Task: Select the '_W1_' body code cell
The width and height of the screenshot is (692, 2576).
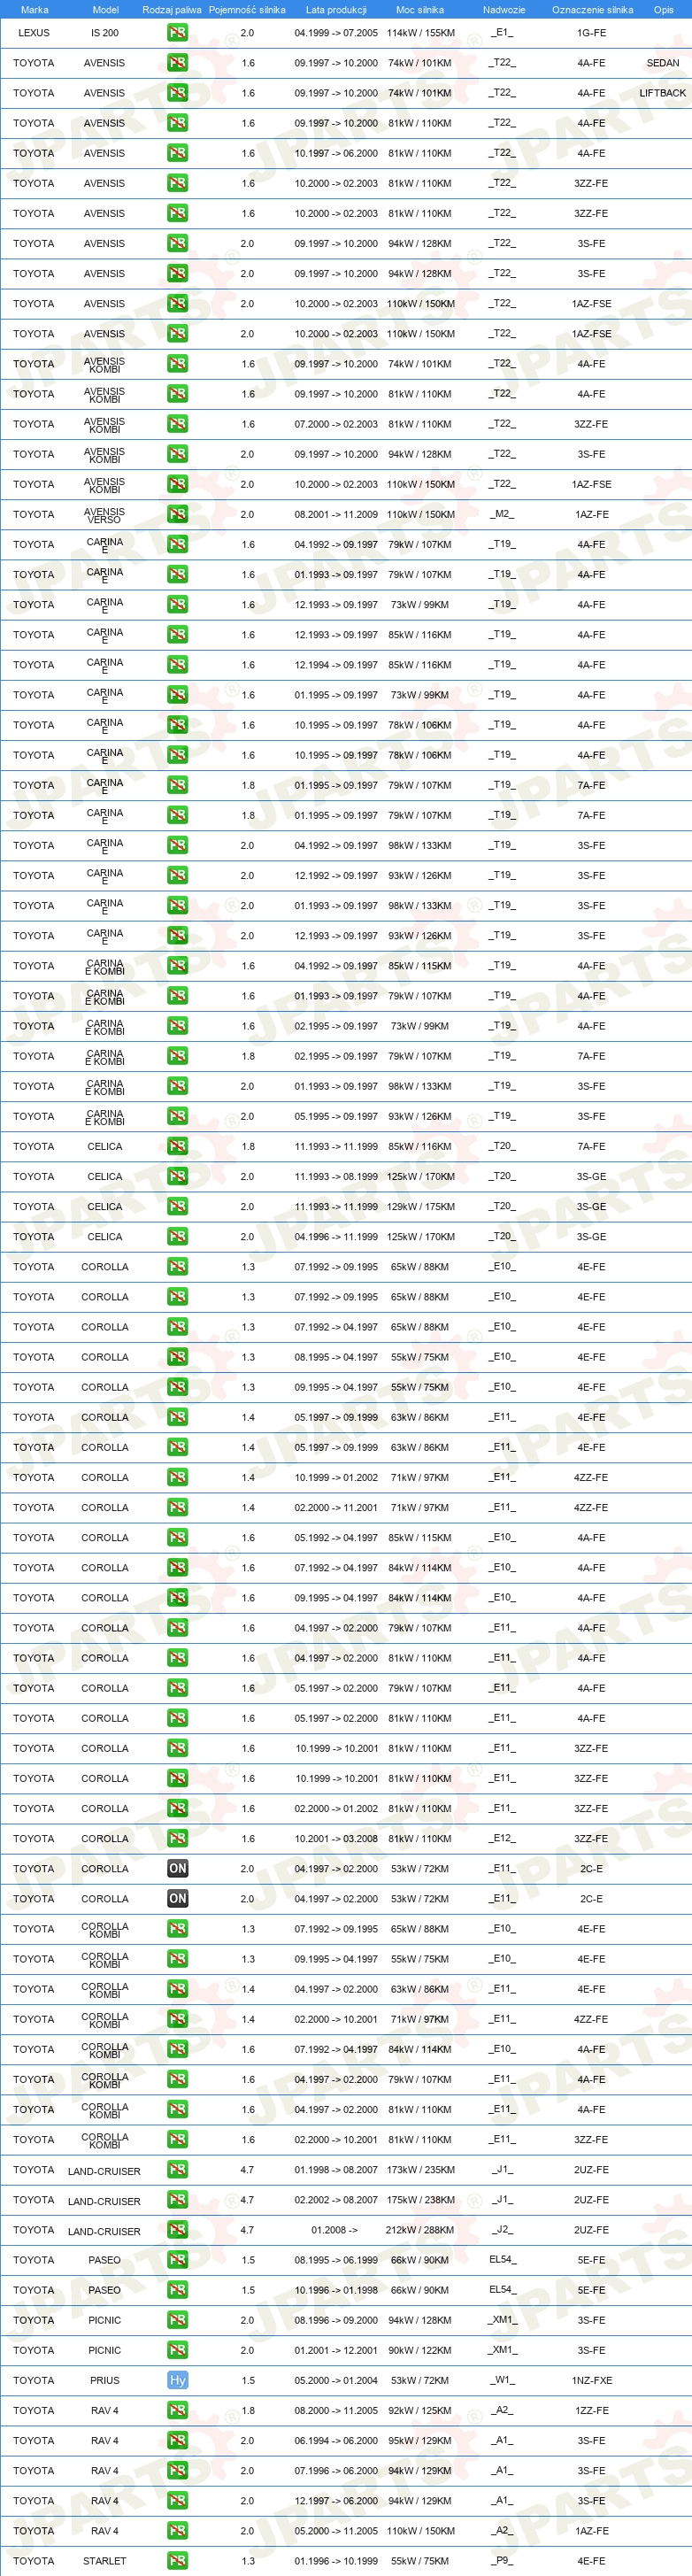Action: click(502, 2381)
